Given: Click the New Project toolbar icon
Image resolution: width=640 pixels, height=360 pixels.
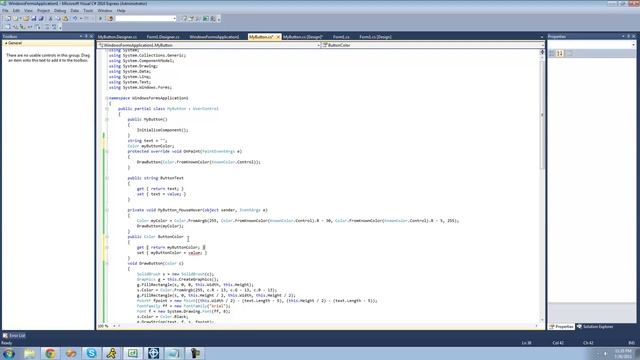Looking at the screenshot, I should [8, 19].
